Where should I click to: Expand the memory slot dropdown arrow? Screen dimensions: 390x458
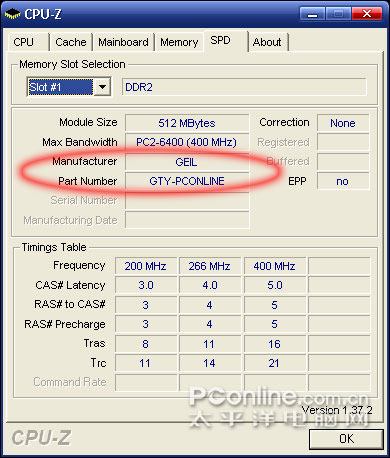(x=102, y=87)
